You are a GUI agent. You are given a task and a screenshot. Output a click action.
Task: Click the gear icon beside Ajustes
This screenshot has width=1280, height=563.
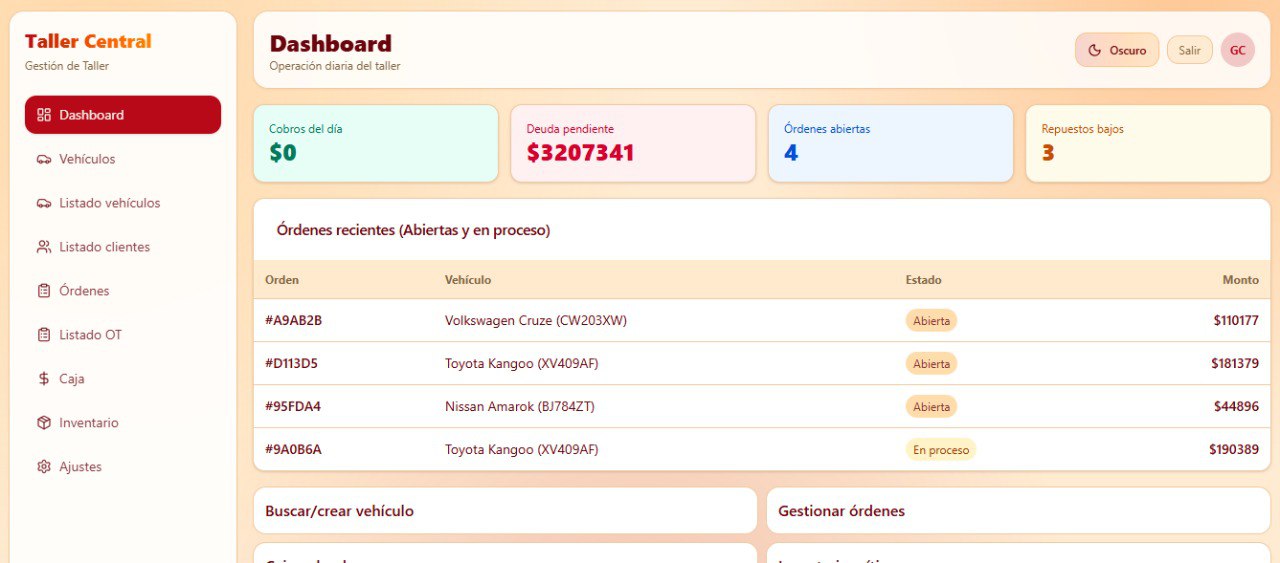click(x=44, y=467)
